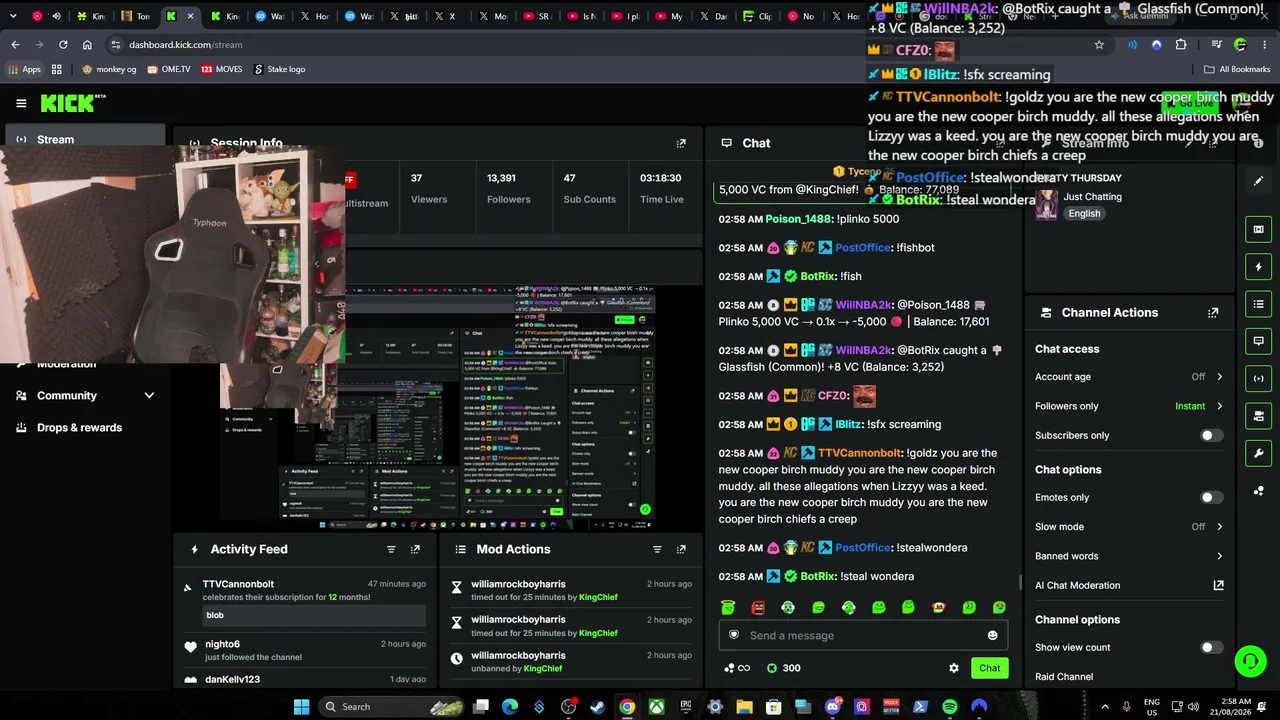Bookmark this page with the star

[x=1099, y=45]
